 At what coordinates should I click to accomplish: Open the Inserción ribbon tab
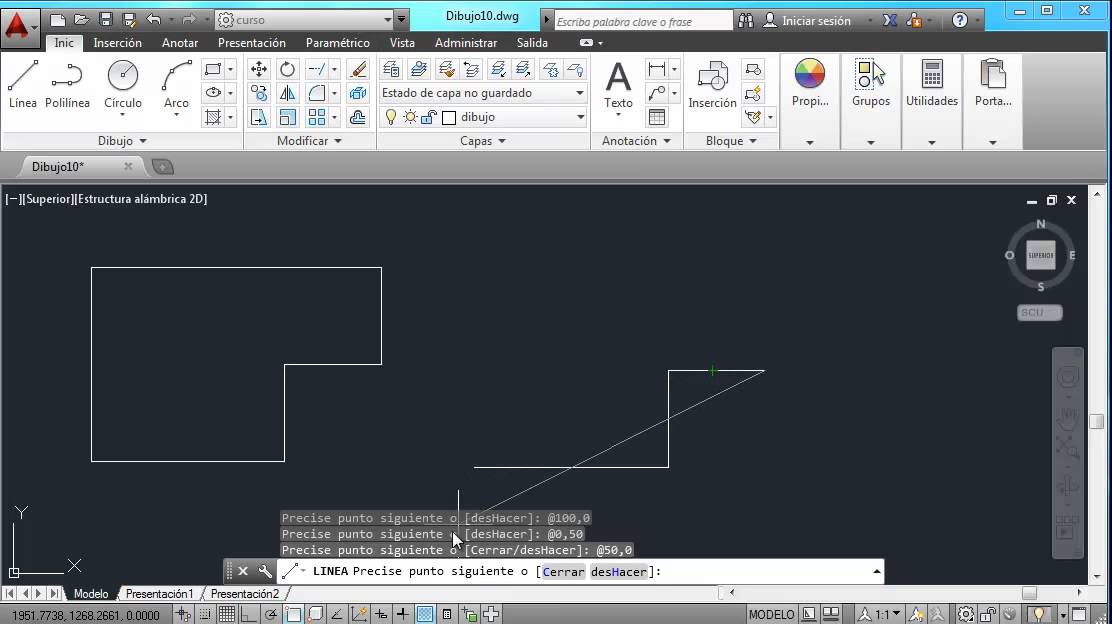click(118, 43)
